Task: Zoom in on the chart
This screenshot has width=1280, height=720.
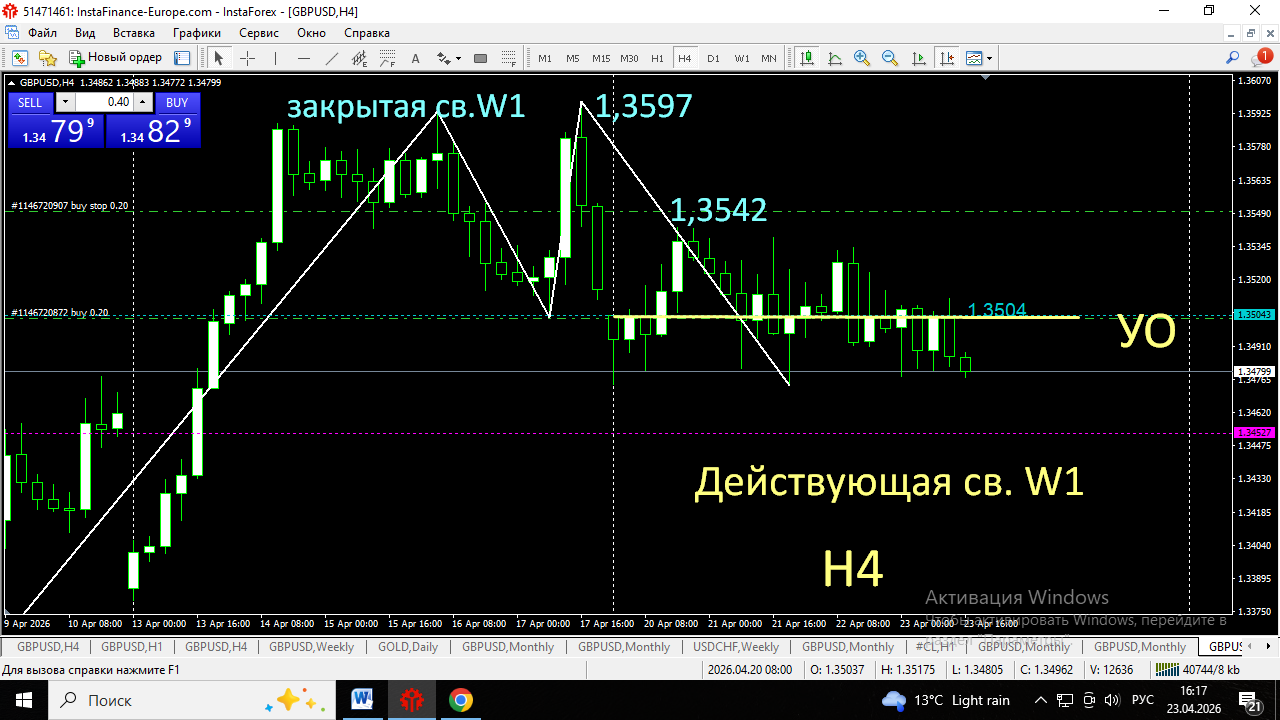Action: [x=862, y=58]
